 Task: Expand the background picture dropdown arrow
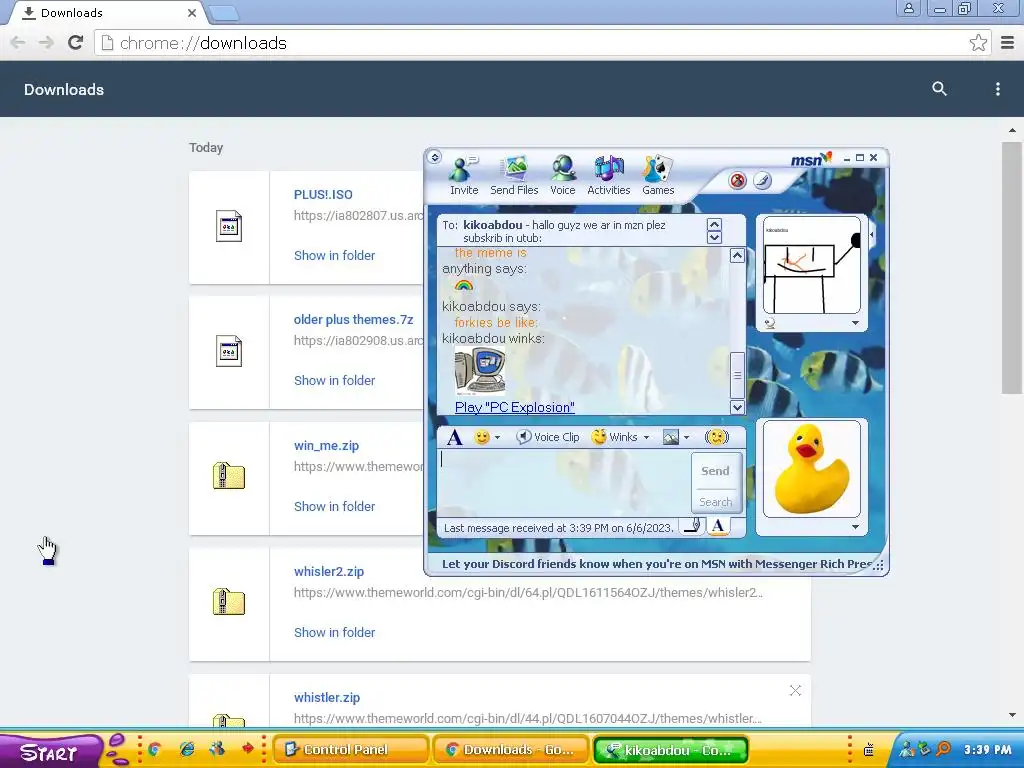pyautogui.click(x=686, y=438)
